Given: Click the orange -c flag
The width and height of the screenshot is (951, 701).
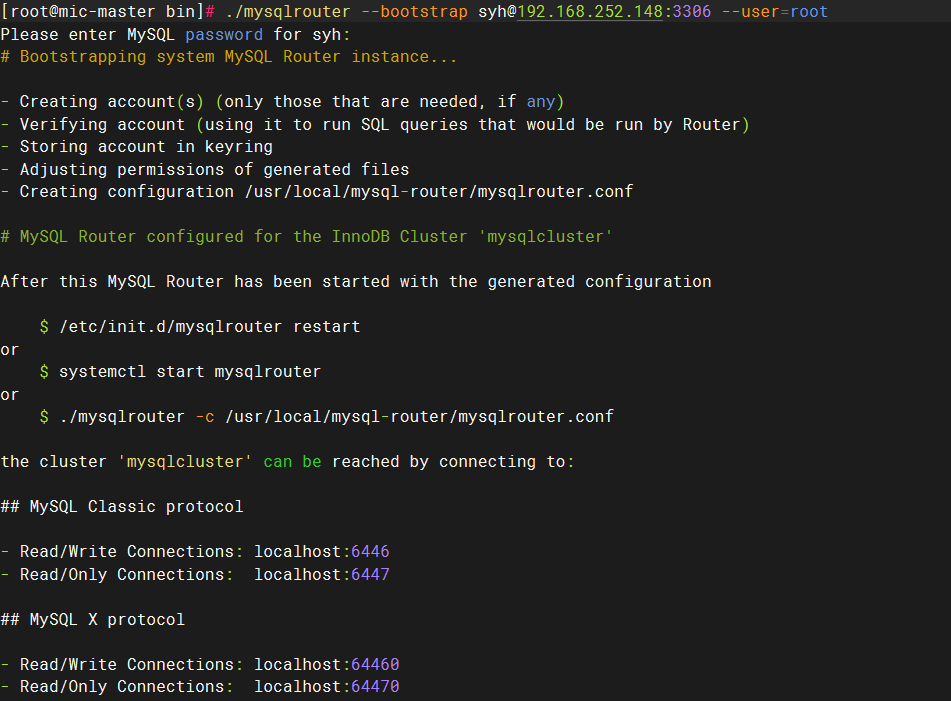Looking at the screenshot, I should 205,417.
